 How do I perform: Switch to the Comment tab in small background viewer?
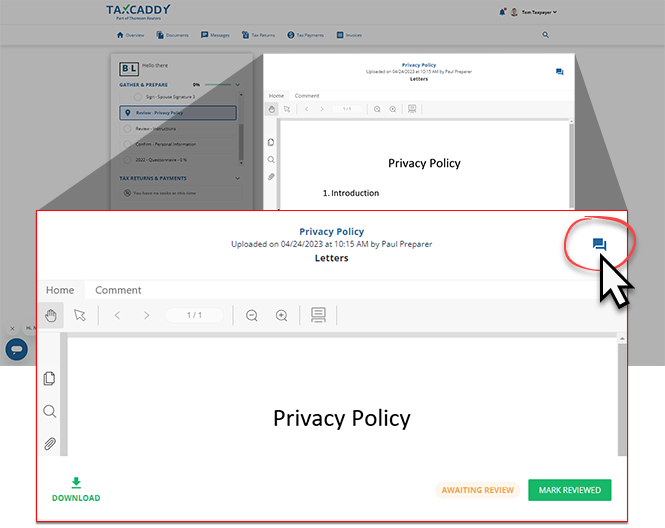[x=307, y=96]
